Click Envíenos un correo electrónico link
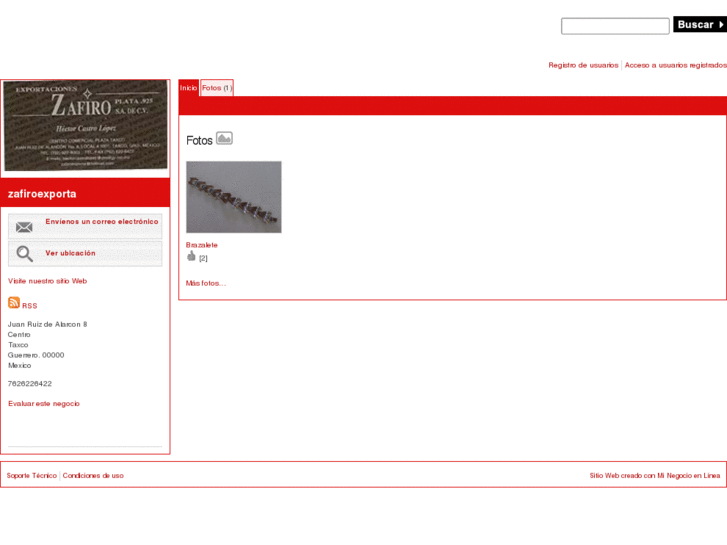Image resolution: width=727 pixels, height=545 pixels. click(102, 222)
